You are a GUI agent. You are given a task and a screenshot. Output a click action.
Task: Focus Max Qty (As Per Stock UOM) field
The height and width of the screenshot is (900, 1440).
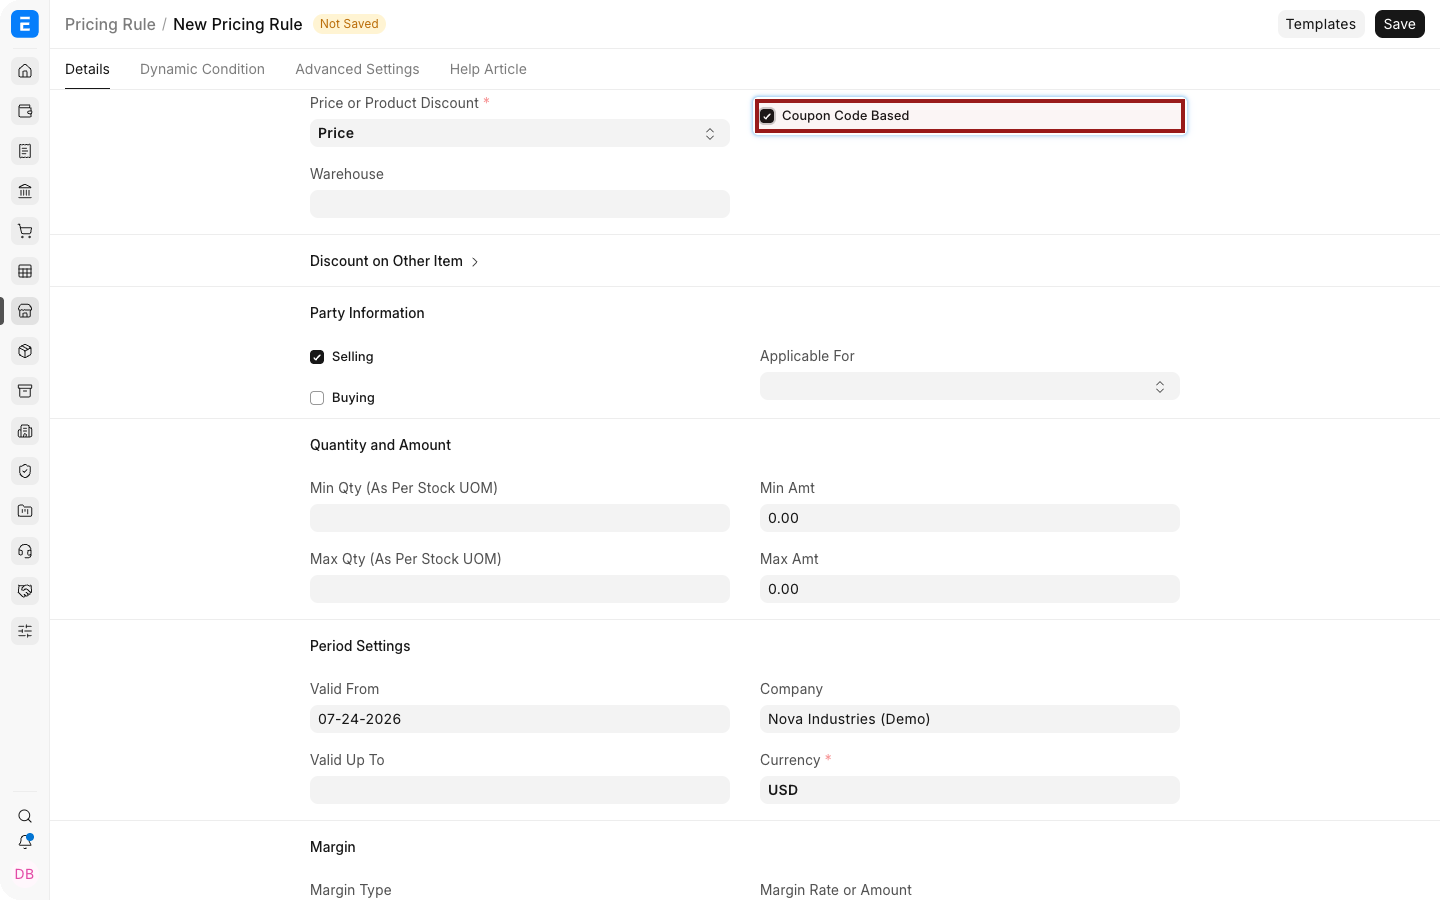(520, 589)
